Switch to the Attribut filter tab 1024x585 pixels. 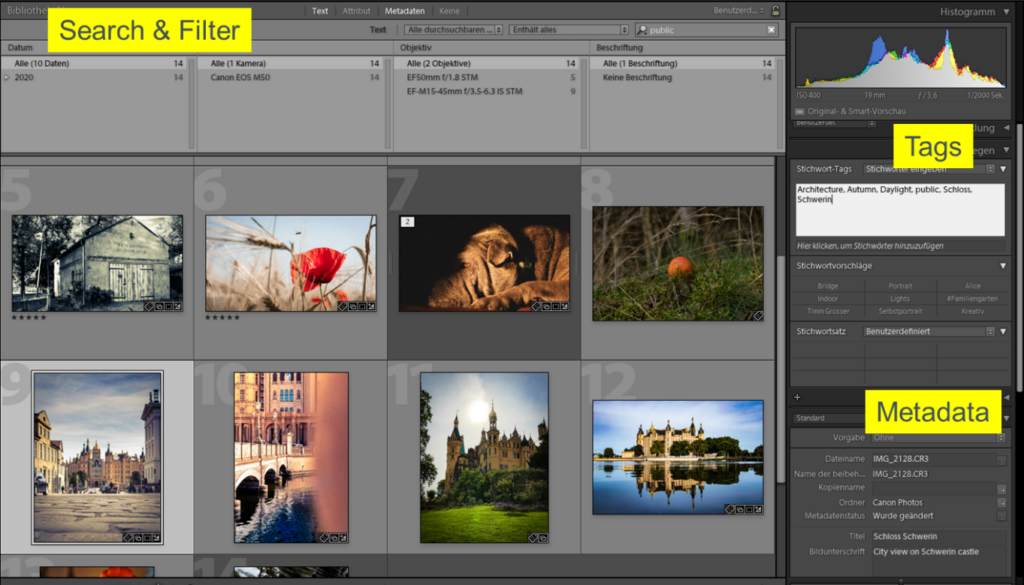point(356,11)
